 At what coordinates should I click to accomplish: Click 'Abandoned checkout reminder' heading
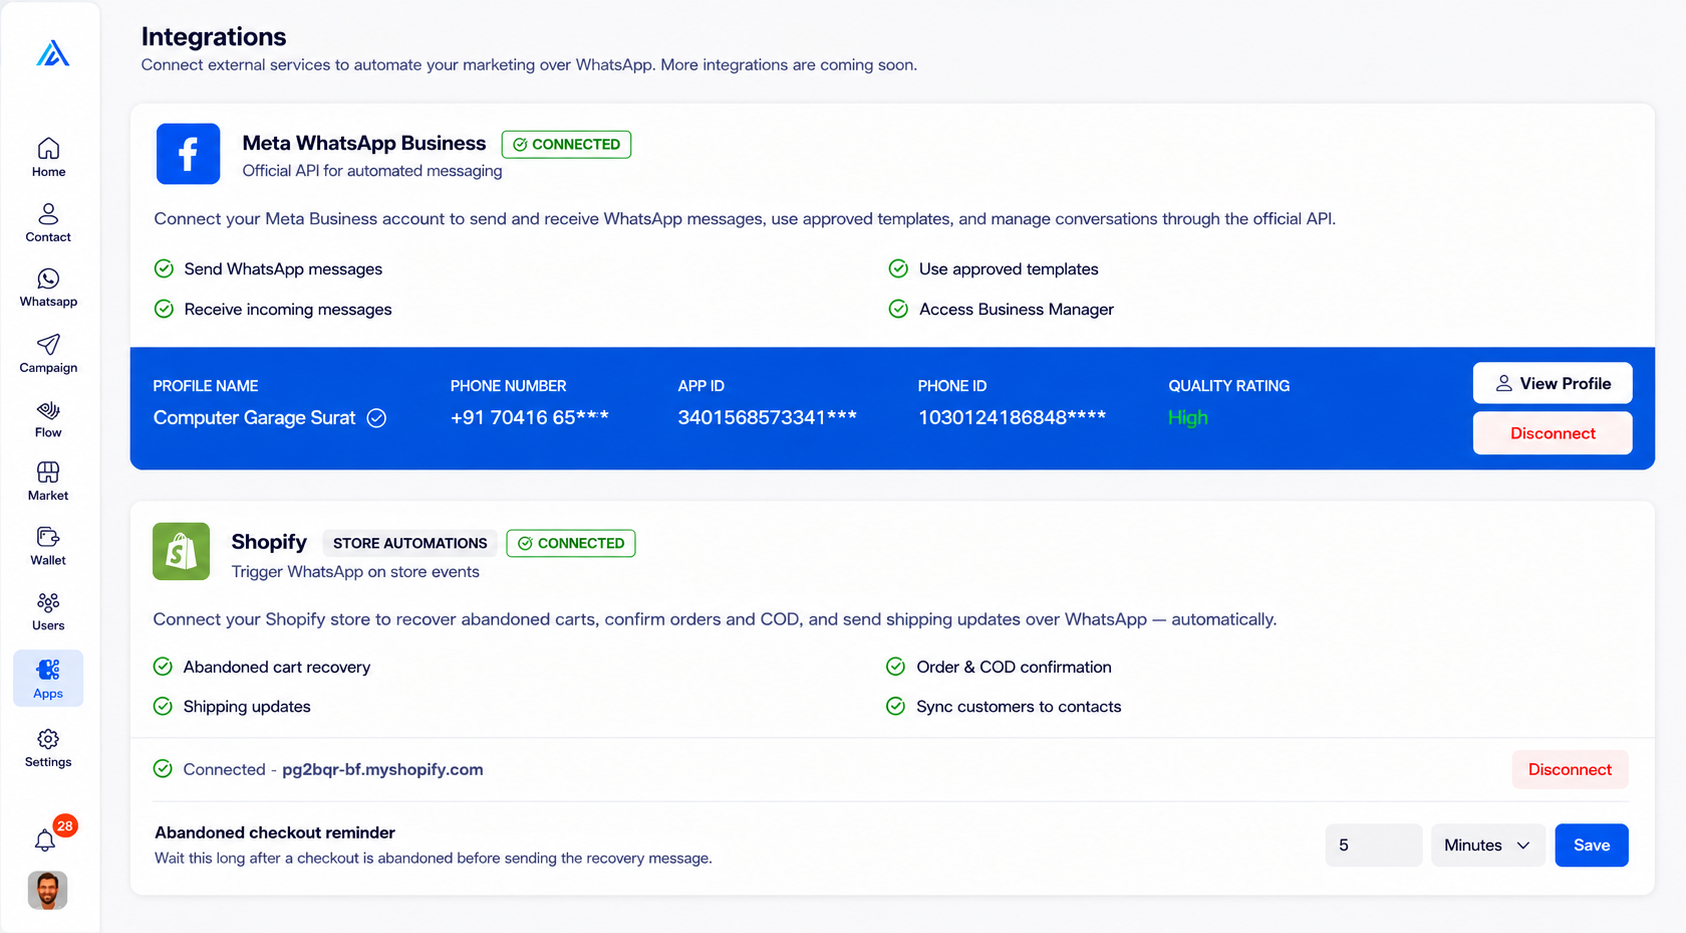click(275, 832)
